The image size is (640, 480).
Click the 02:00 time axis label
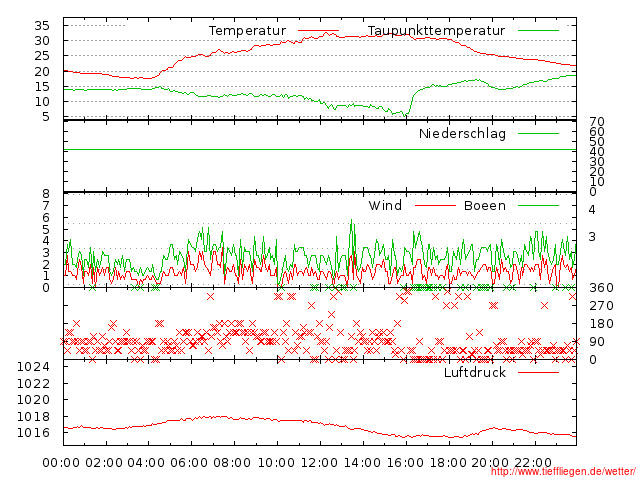coord(104,463)
